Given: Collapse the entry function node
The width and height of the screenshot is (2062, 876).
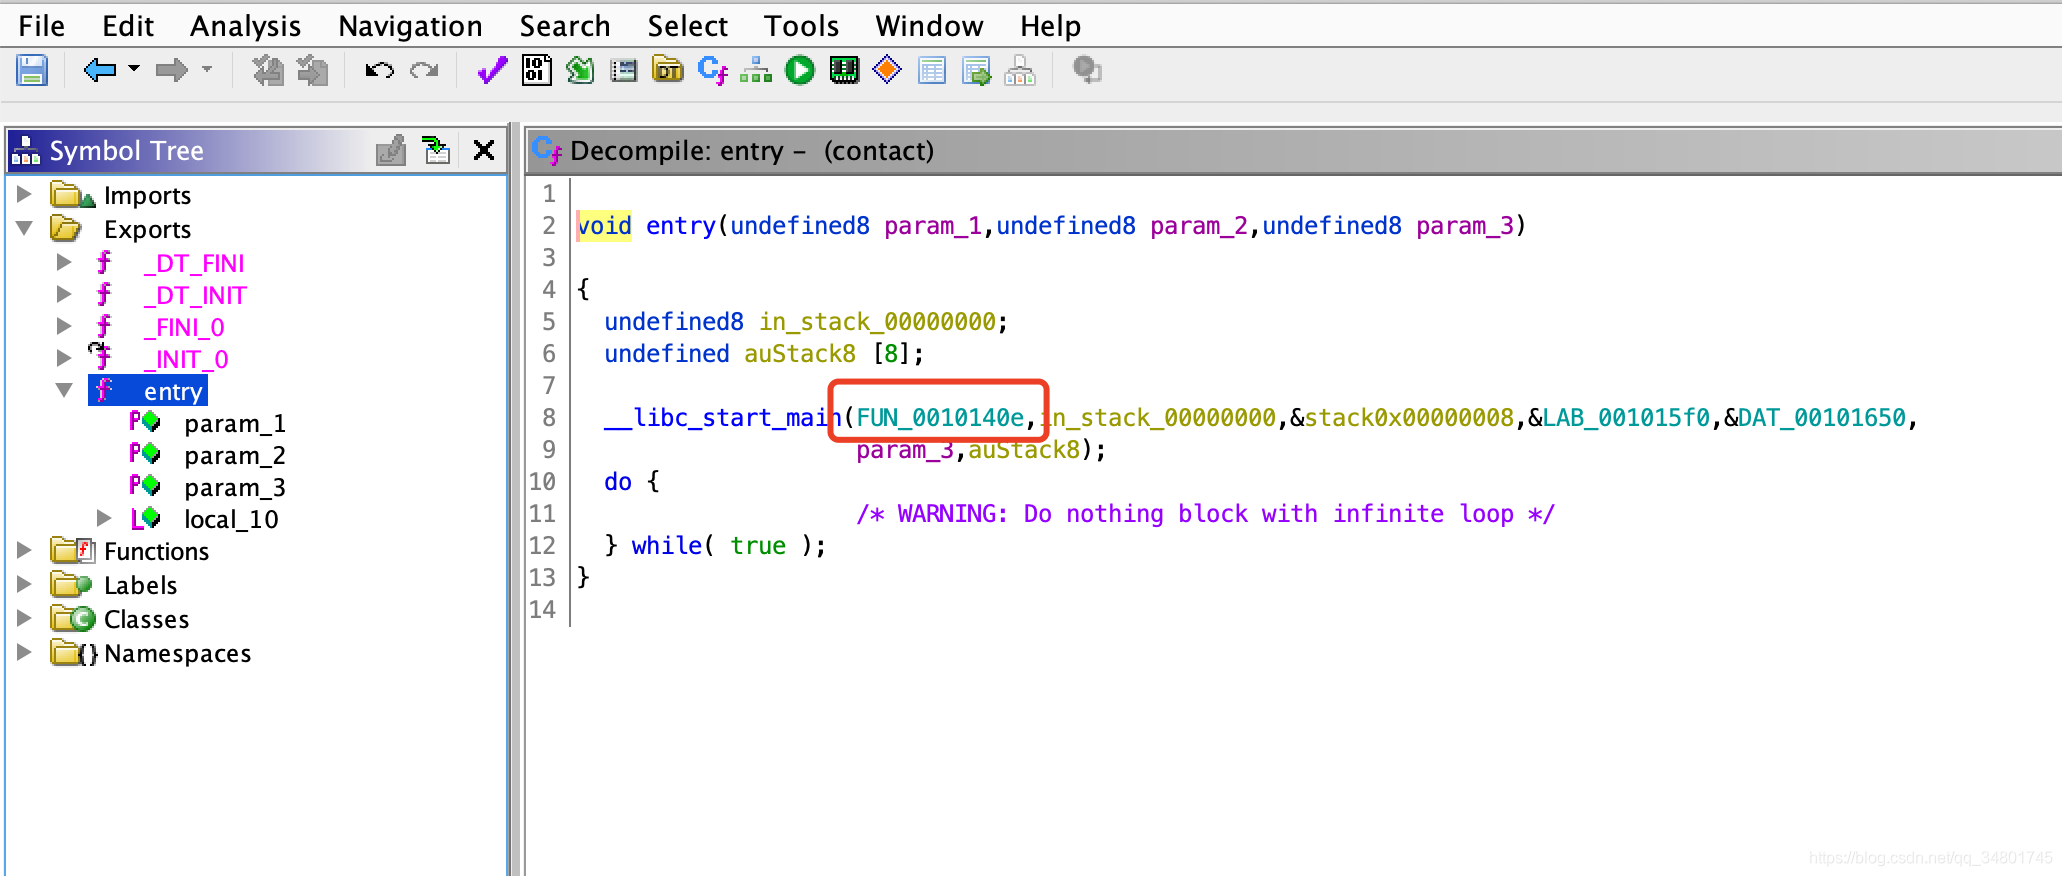Looking at the screenshot, I should (64, 390).
